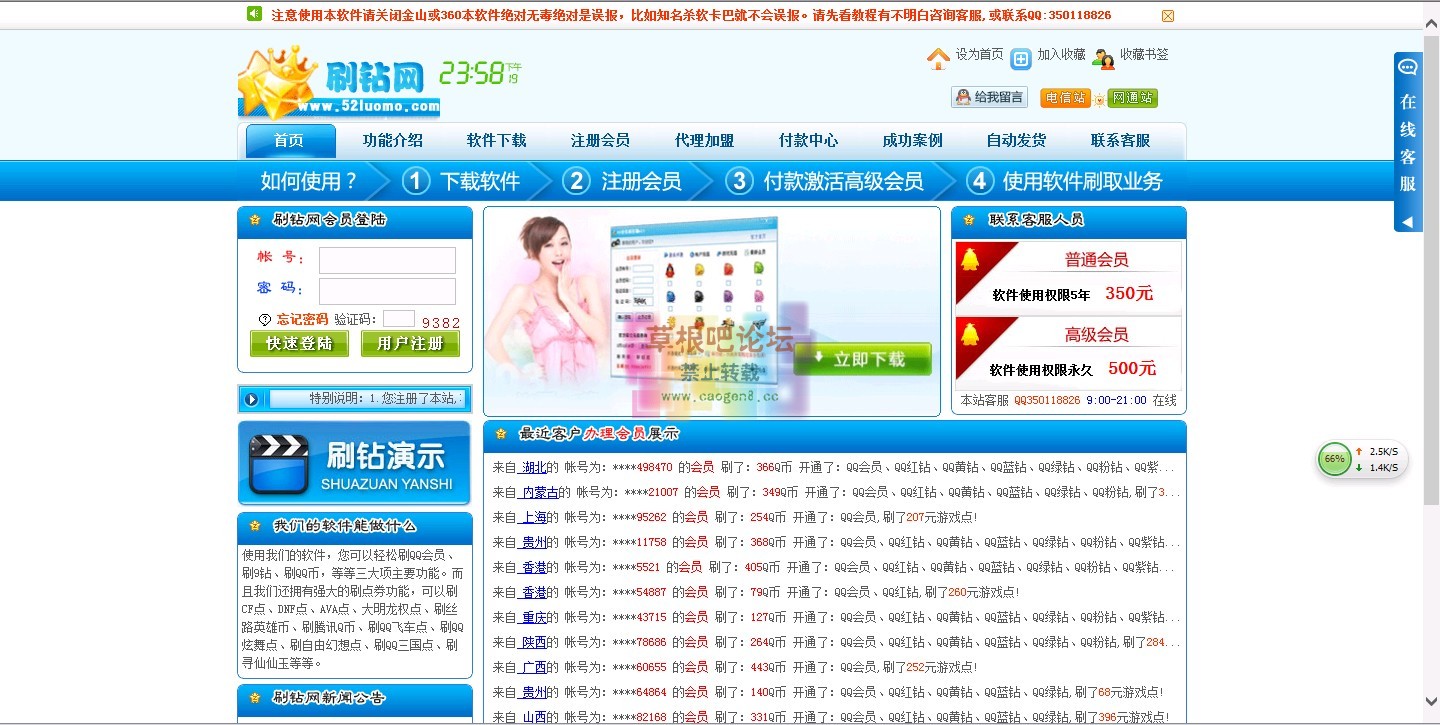Click the house icon to set homepage
1440x725 pixels.
click(x=938, y=59)
